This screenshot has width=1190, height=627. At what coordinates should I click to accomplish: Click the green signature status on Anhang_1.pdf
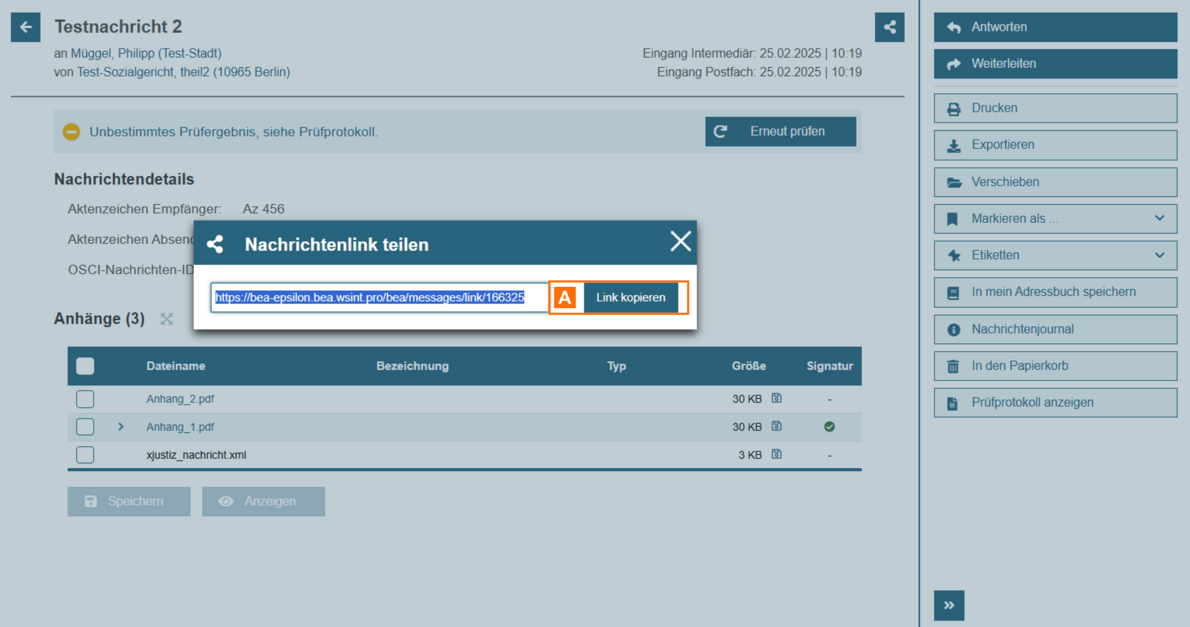[829, 427]
